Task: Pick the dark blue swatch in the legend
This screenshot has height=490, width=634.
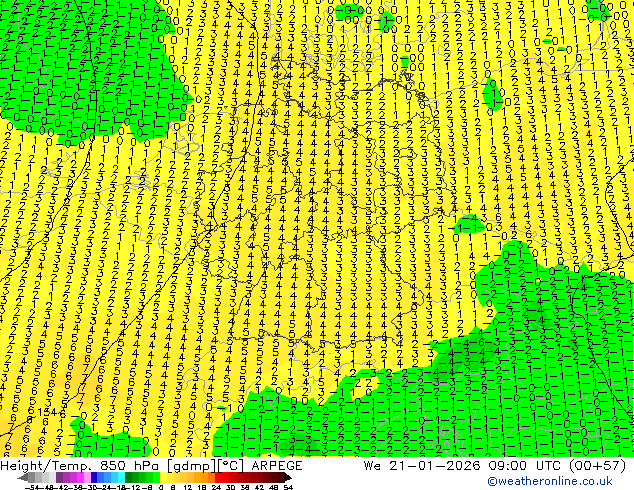Action: pos(94,477)
